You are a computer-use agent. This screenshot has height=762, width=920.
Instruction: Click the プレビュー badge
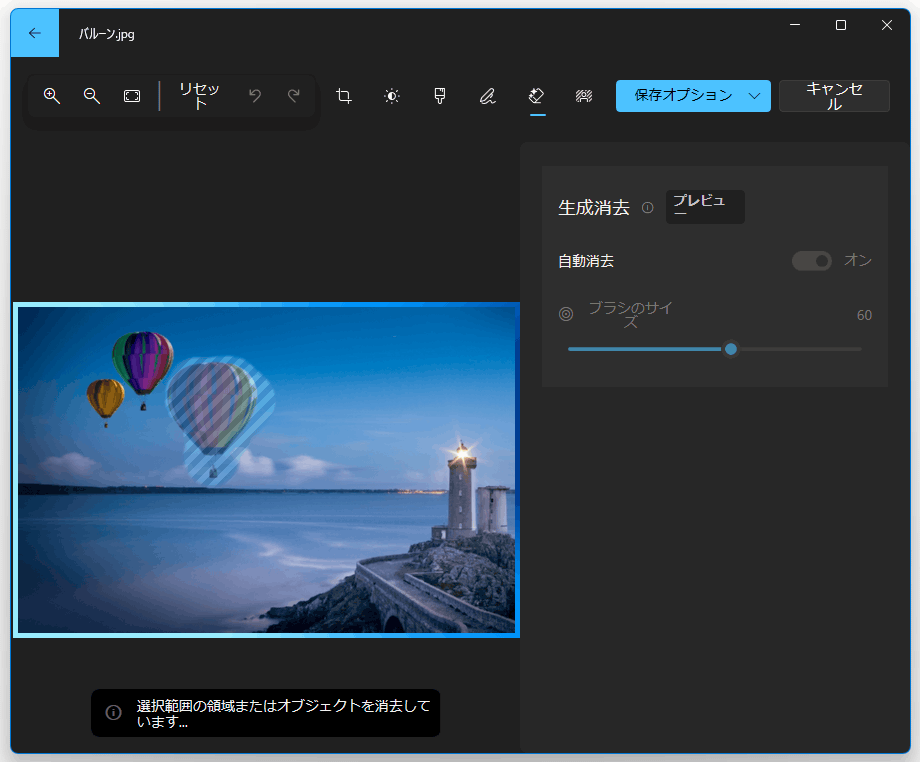coord(705,206)
